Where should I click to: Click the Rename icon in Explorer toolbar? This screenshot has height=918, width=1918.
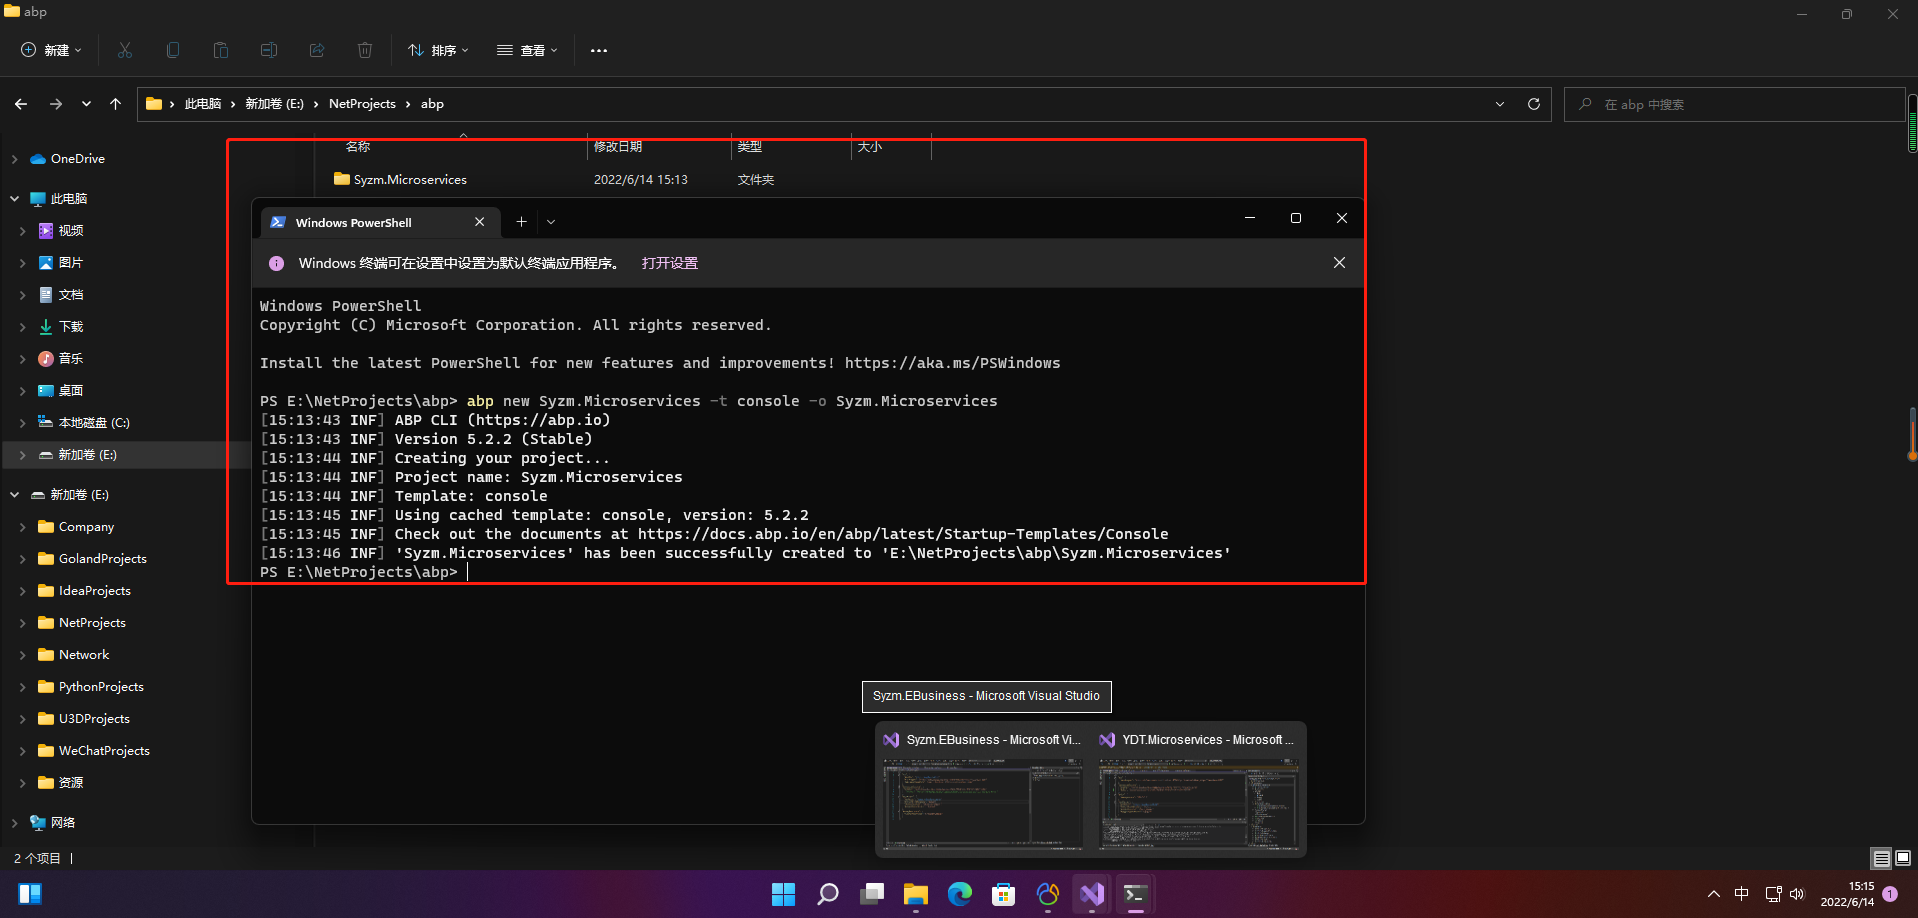coord(269,50)
